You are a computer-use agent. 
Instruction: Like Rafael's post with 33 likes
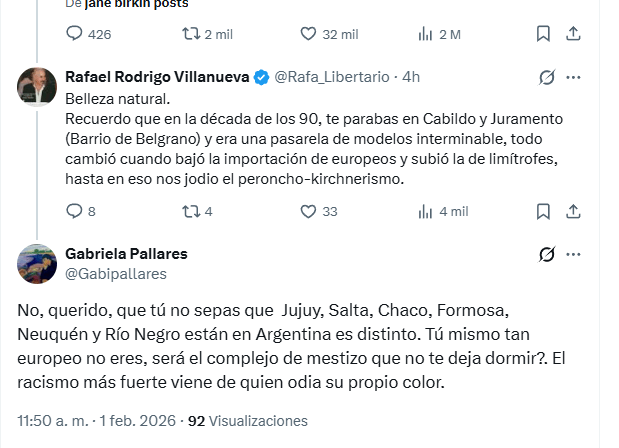[308, 211]
